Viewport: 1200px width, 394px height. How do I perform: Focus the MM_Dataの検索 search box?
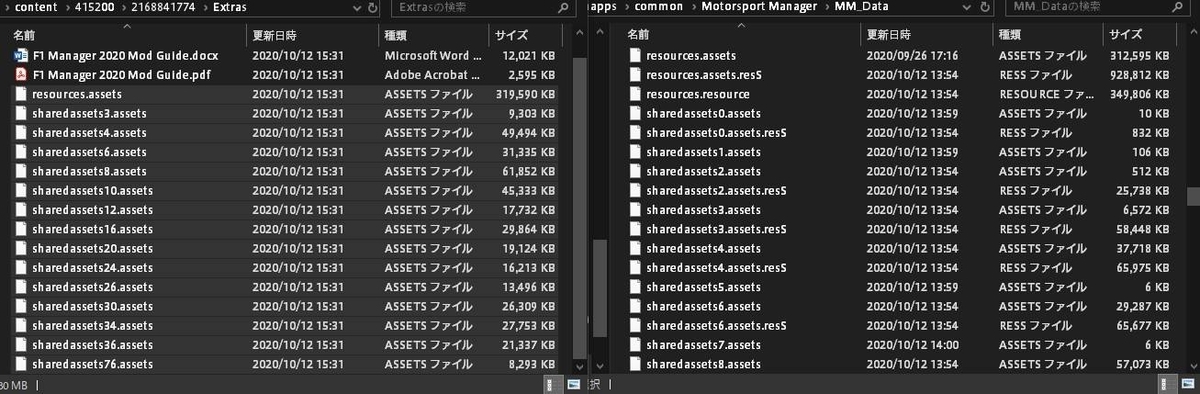tap(1097, 8)
